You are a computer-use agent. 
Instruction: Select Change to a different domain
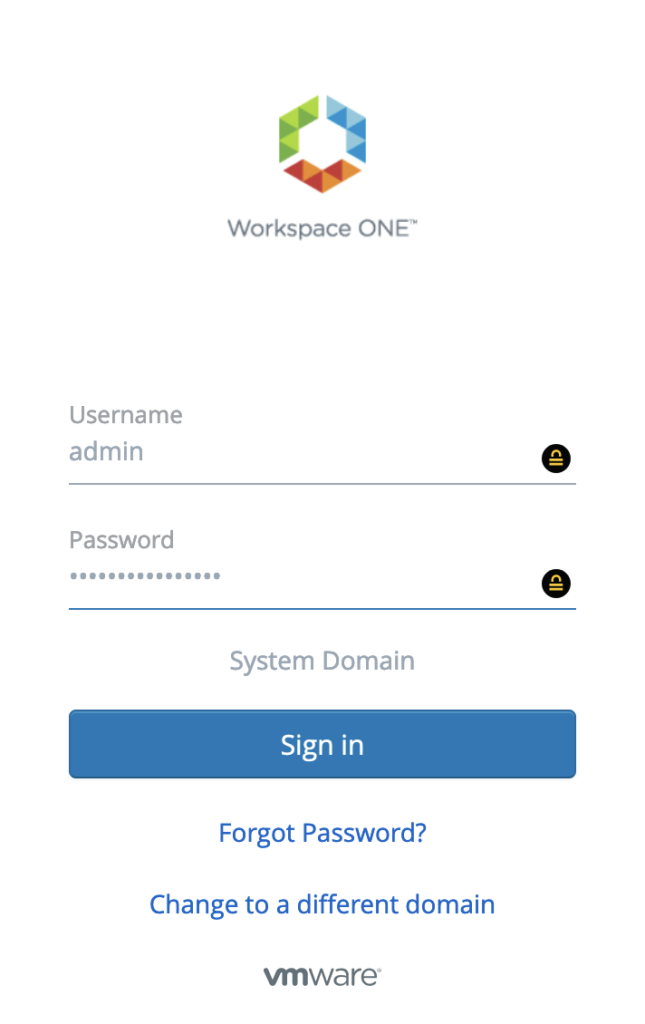(x=322, y=905)
